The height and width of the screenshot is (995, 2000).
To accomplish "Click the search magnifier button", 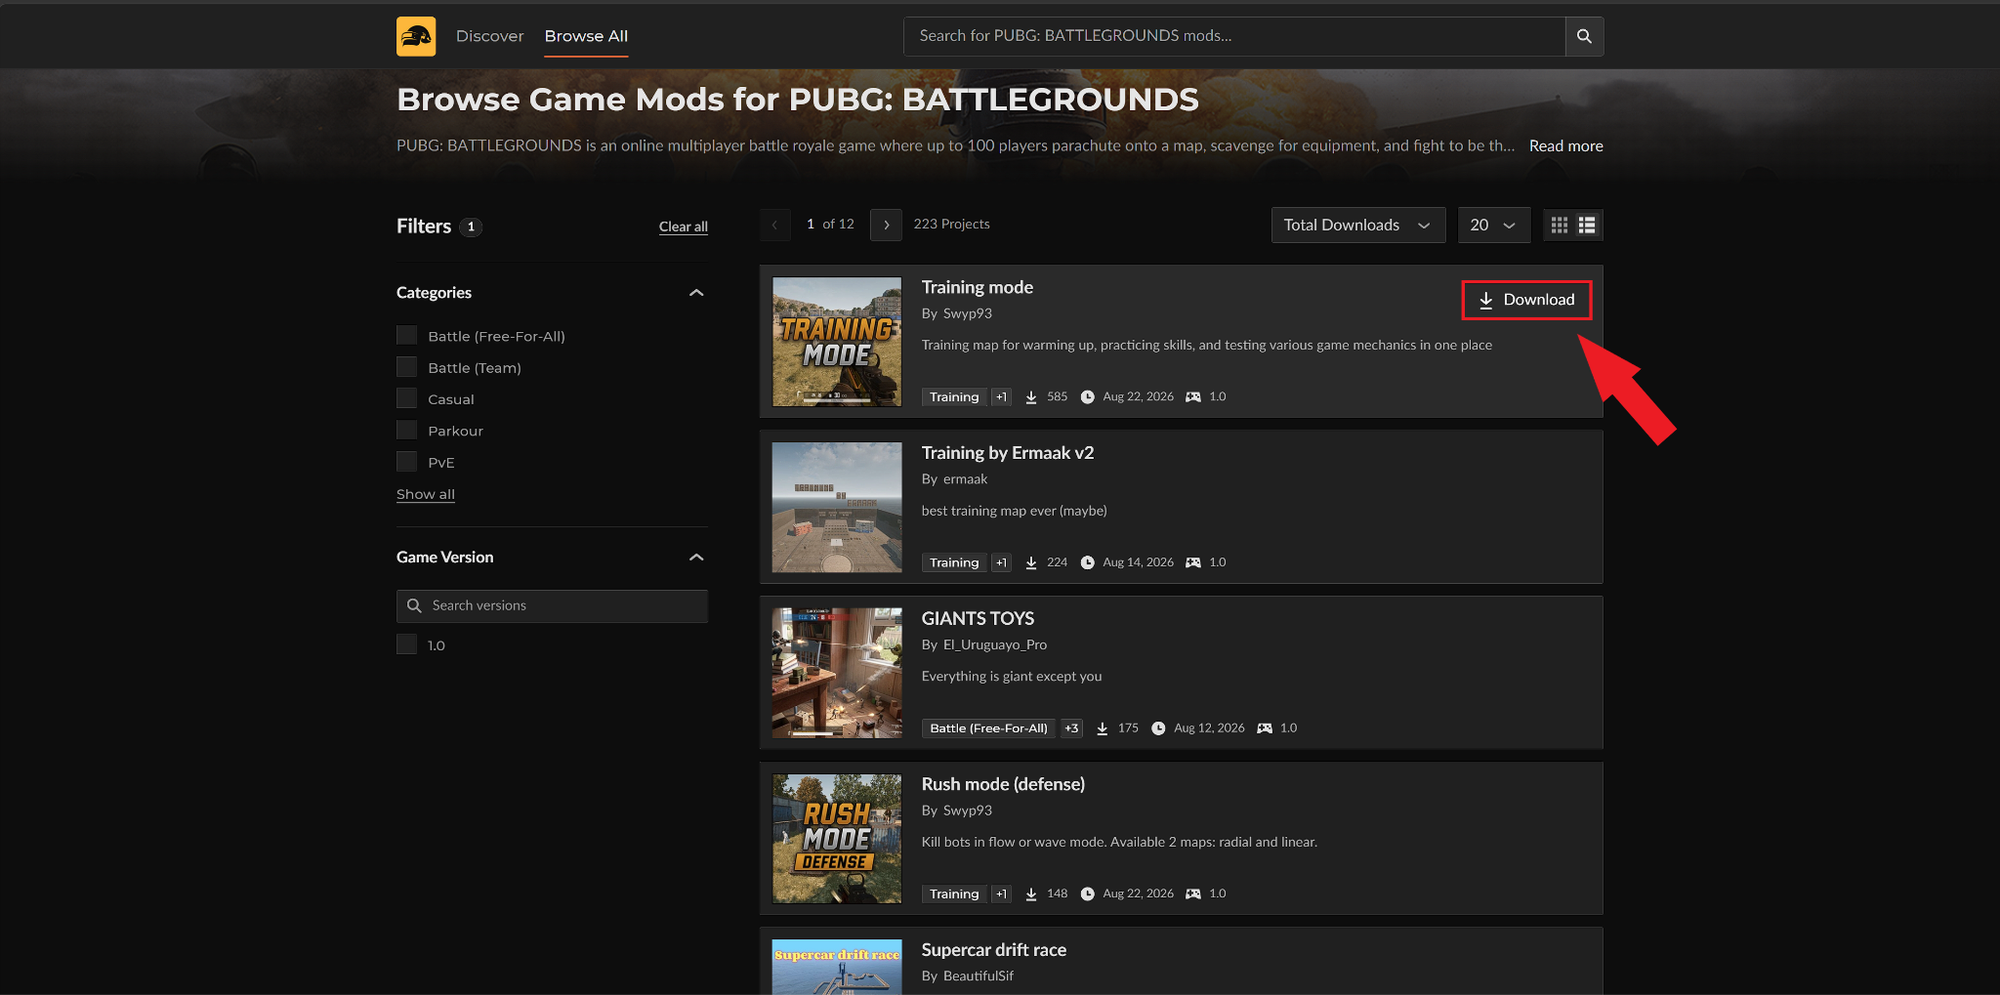I will pyautogui.click(x=1584, y=36).
